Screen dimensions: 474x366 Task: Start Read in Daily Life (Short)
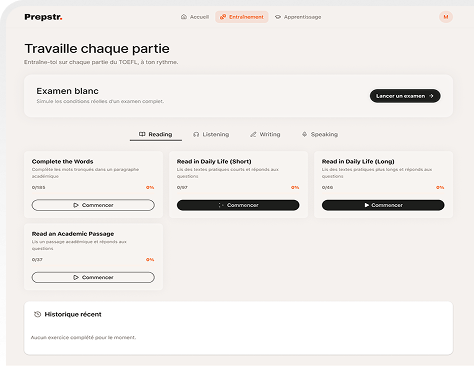pyautogui.click(x=238, y=205)
